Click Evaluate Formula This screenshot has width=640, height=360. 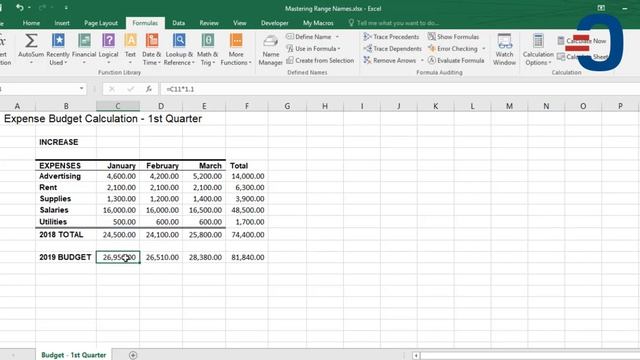pyautogui.click(x=456, y=60)
